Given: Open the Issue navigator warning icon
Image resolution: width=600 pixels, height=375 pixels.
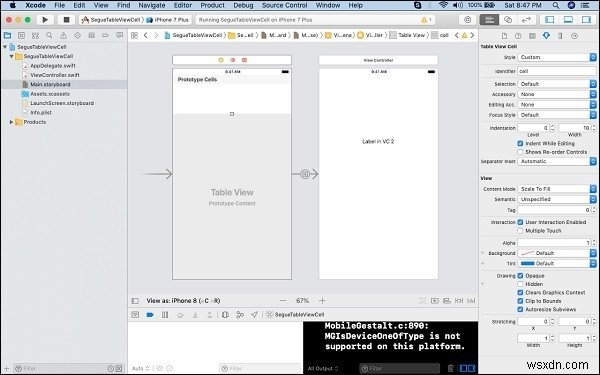Looking at the screenshot, I should click(64, 36).
